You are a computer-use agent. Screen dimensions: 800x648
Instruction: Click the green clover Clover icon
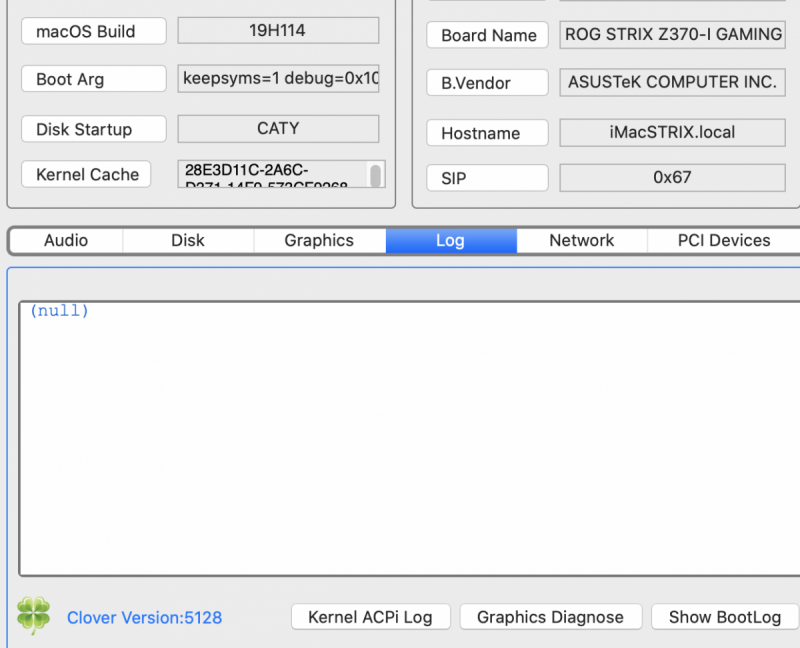33,617
